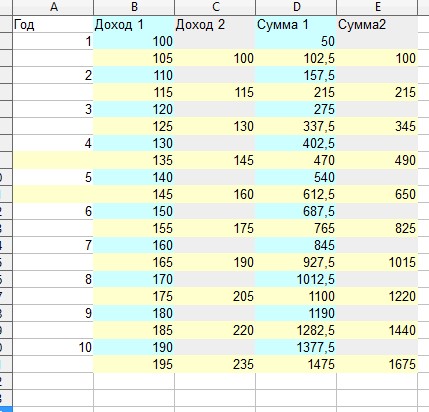
Task: Select the cell with 345
Action: point(377,126)
